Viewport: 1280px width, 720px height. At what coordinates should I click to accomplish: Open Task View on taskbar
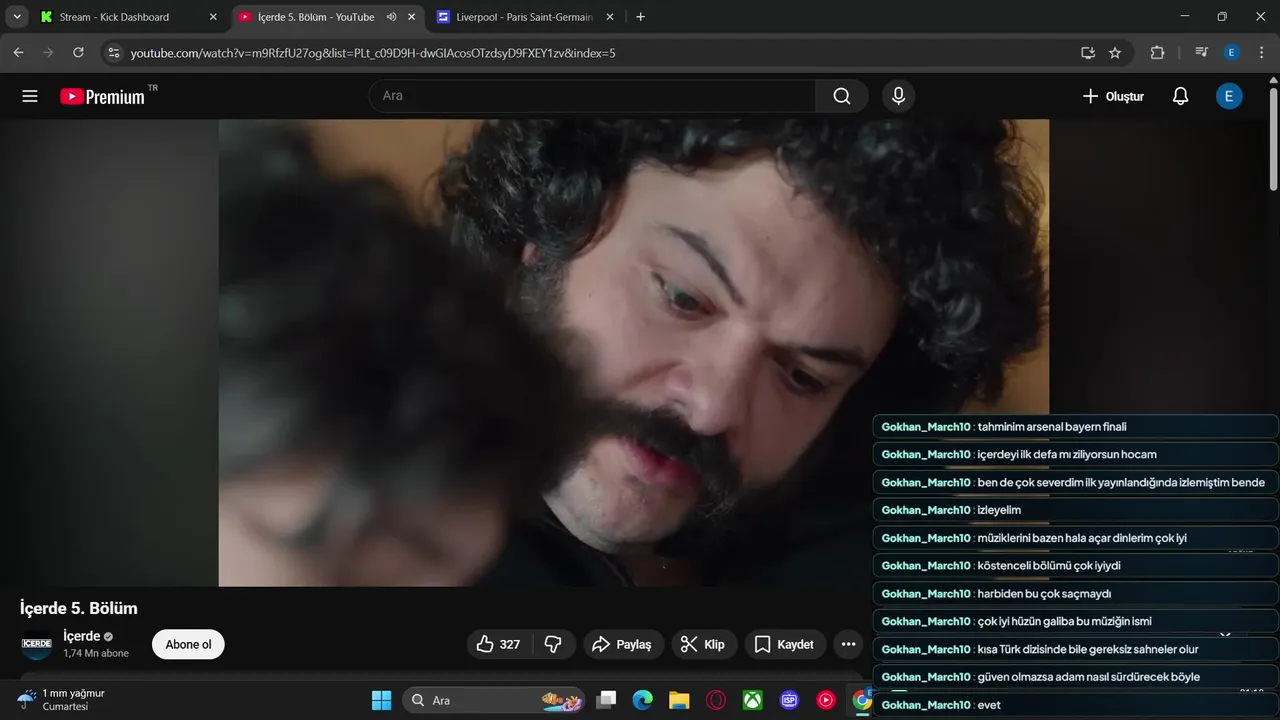point(606,700)
